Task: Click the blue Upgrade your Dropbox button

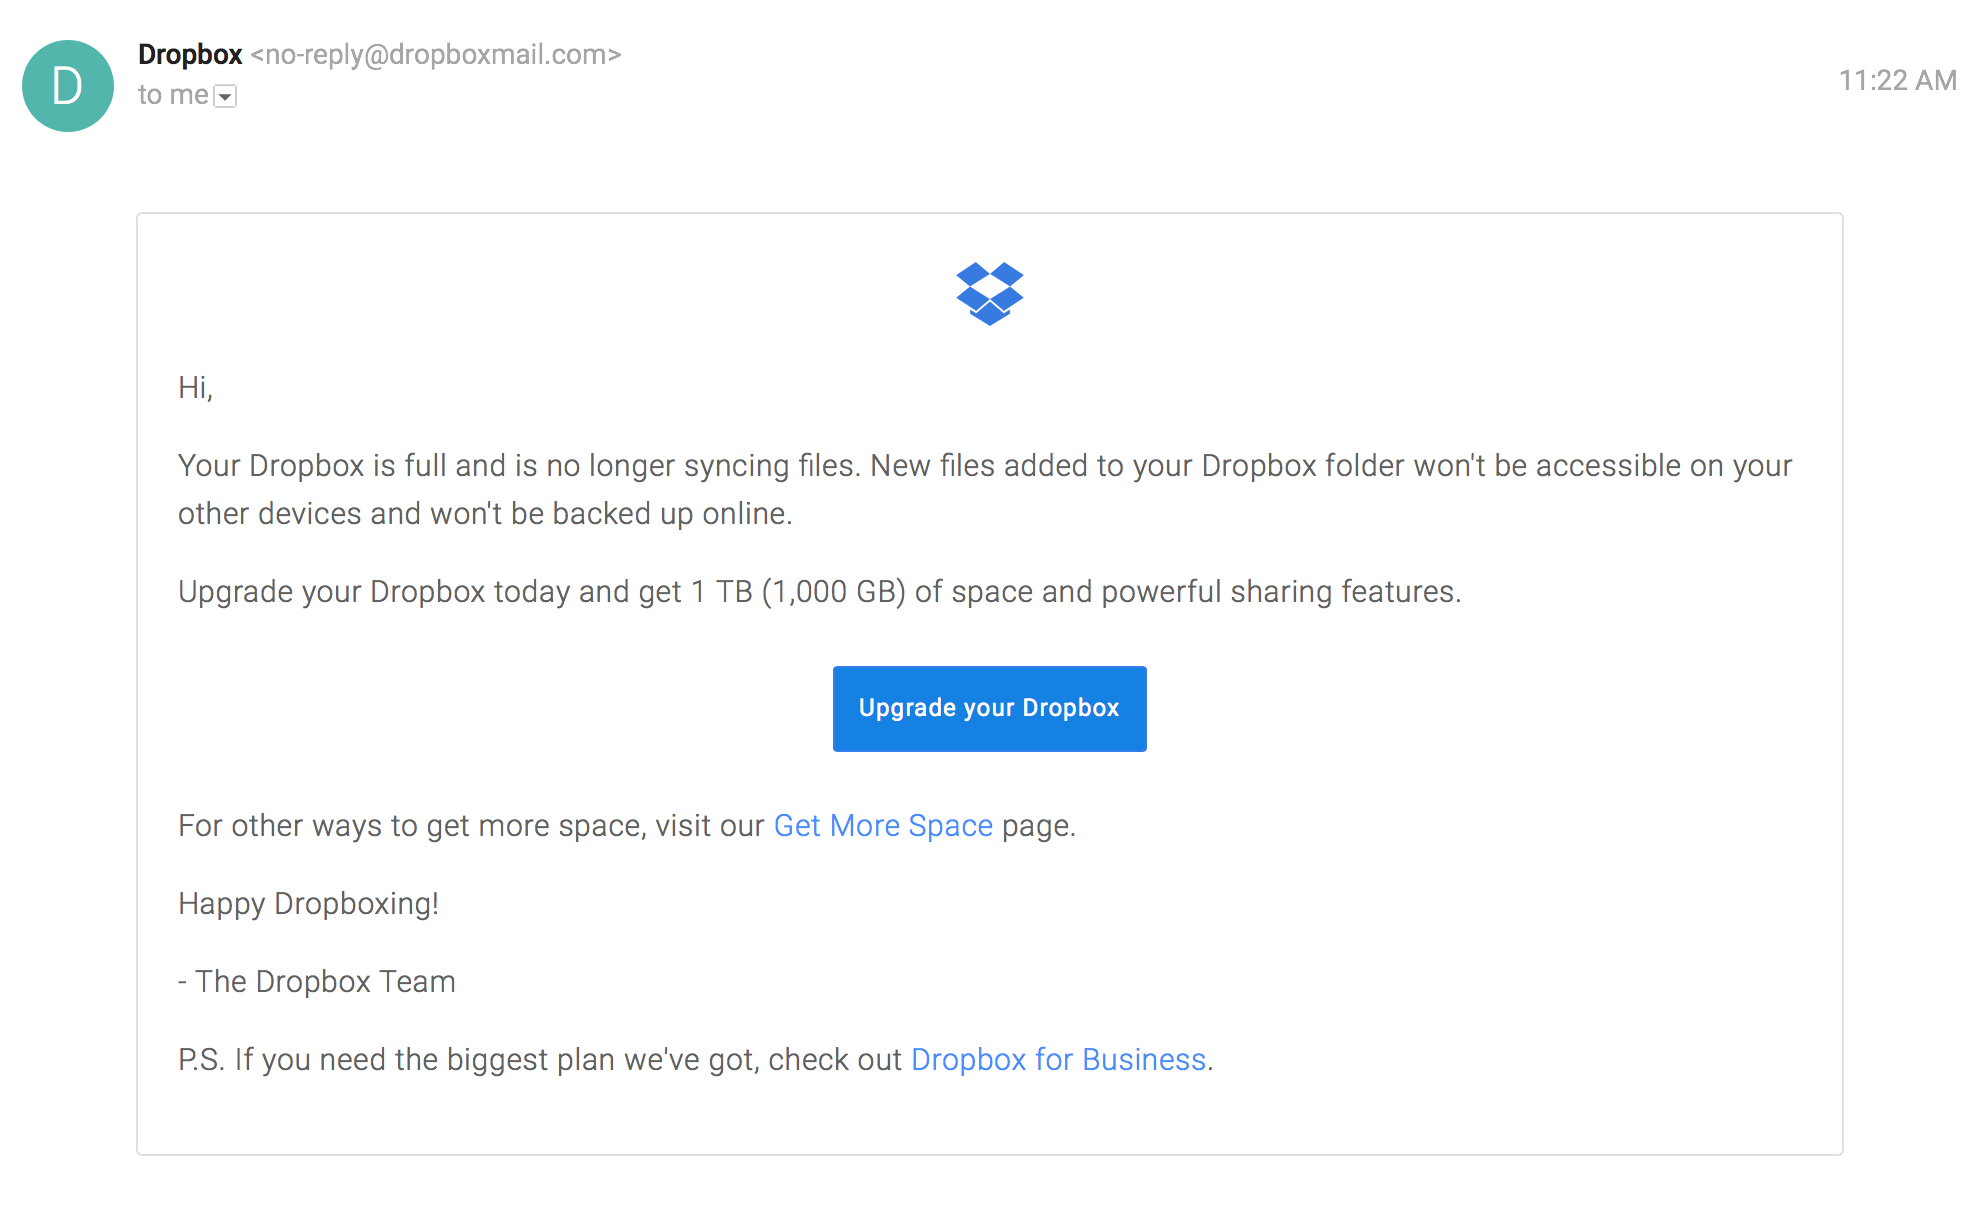Action: pos(990,708)
